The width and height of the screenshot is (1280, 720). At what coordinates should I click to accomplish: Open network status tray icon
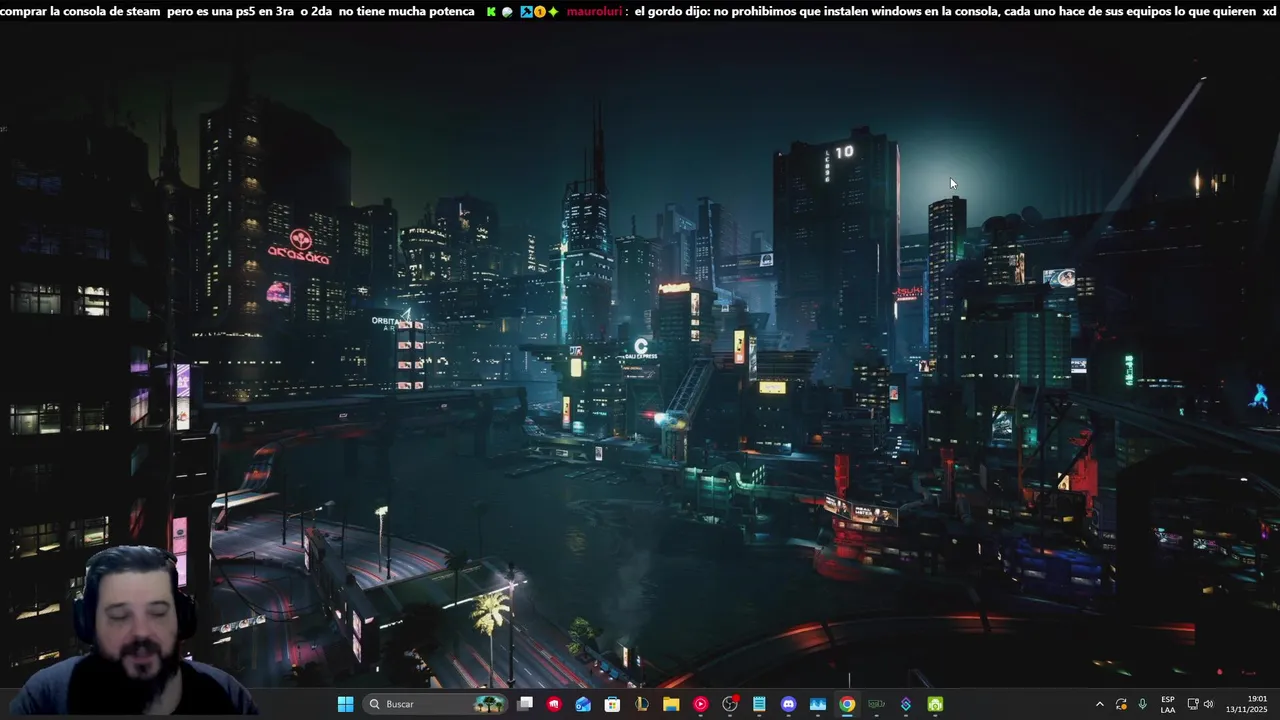1193,704
